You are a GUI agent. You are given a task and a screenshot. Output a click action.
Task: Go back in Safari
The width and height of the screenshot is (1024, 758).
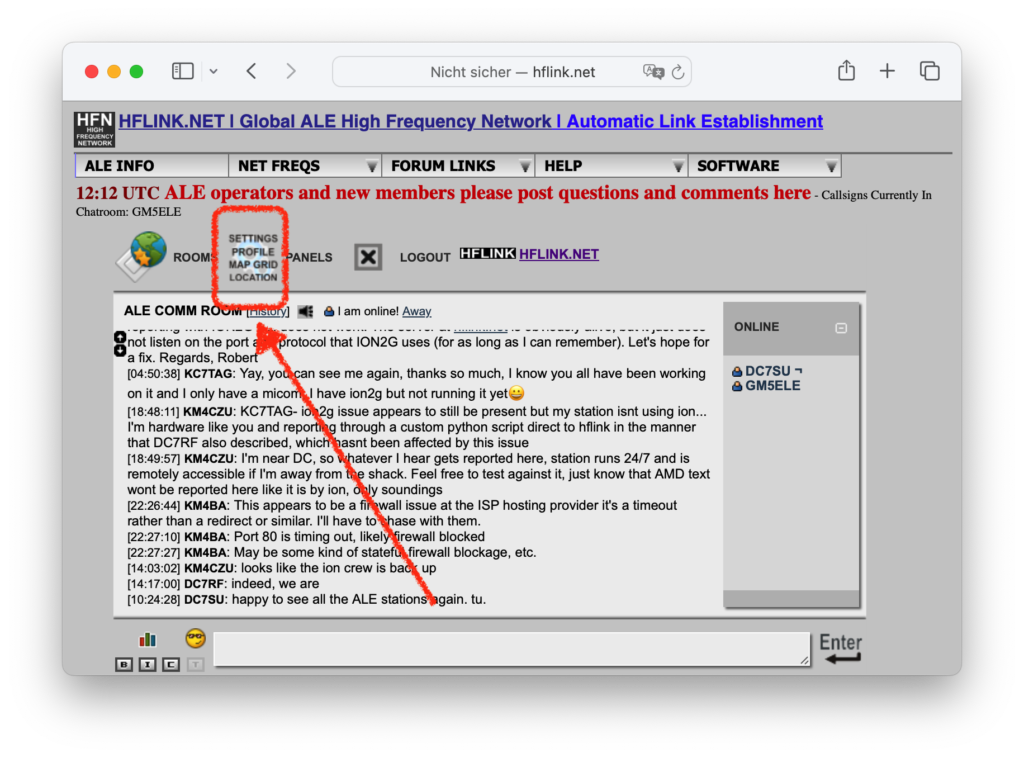coord(251,71)
